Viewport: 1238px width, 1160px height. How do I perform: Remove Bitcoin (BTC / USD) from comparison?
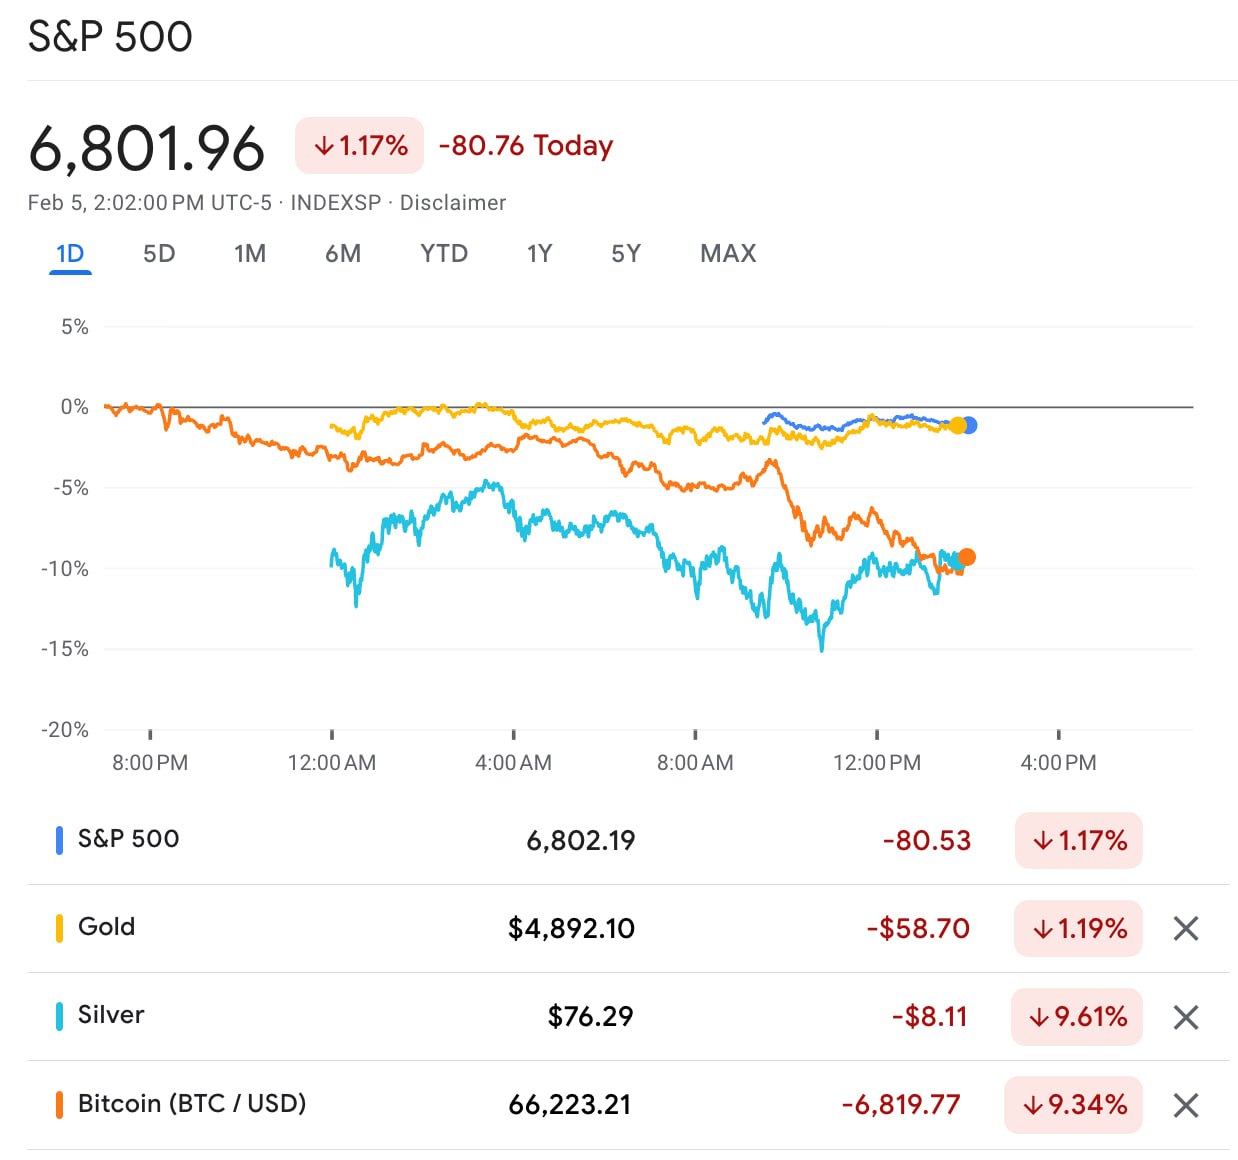[x=1186, y=1105]
